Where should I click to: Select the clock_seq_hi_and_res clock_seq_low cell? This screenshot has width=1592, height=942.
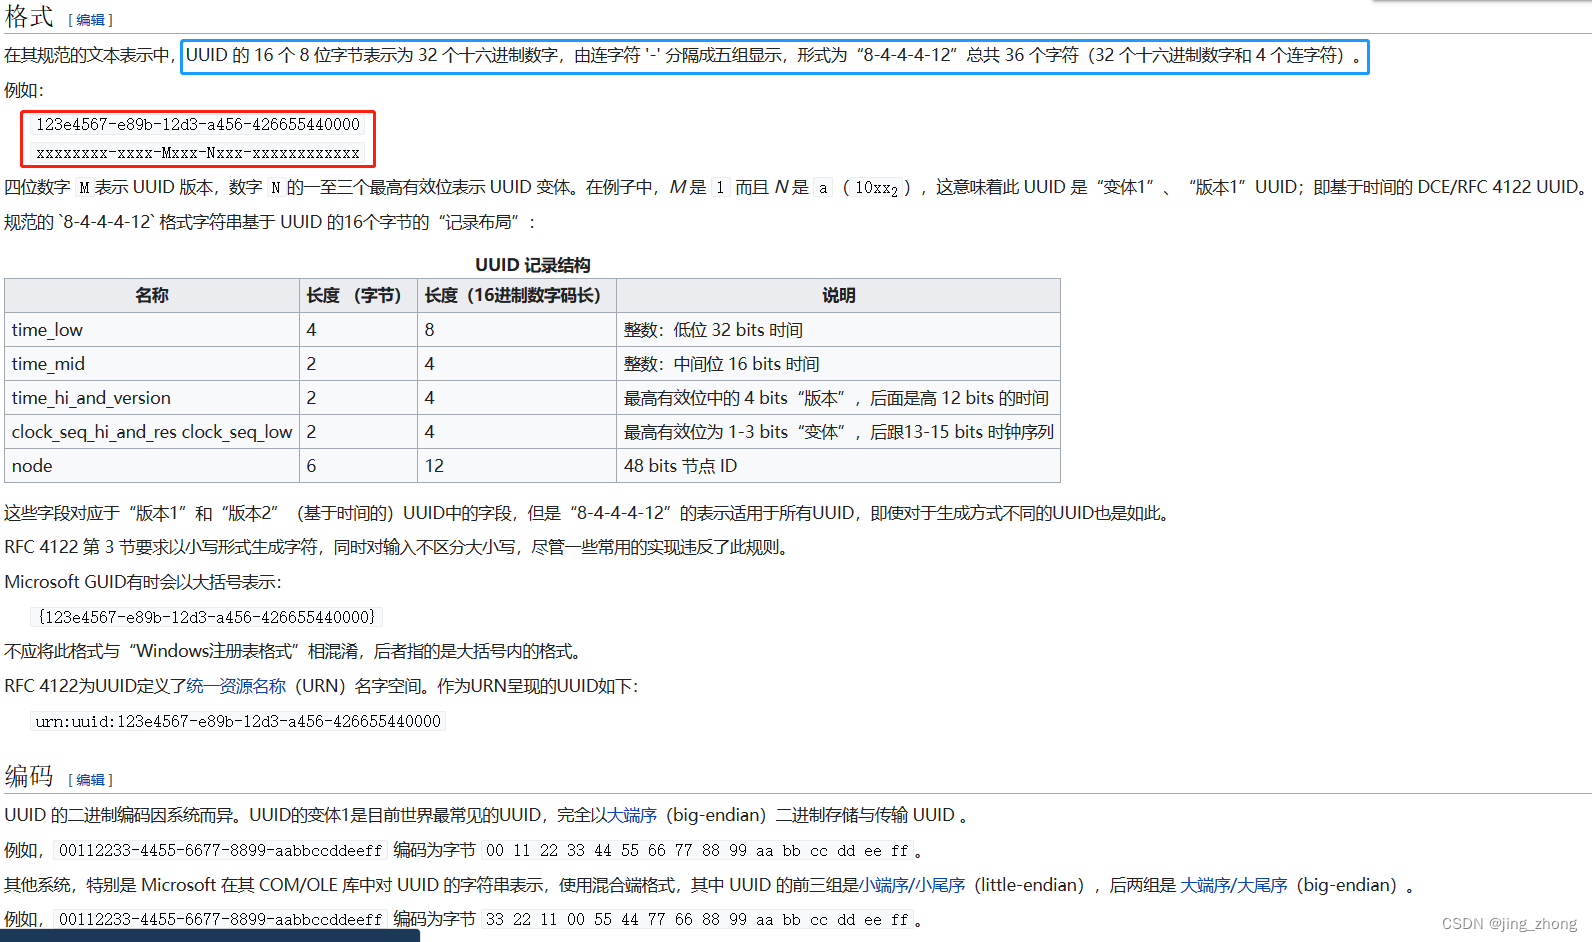[152, 432]
